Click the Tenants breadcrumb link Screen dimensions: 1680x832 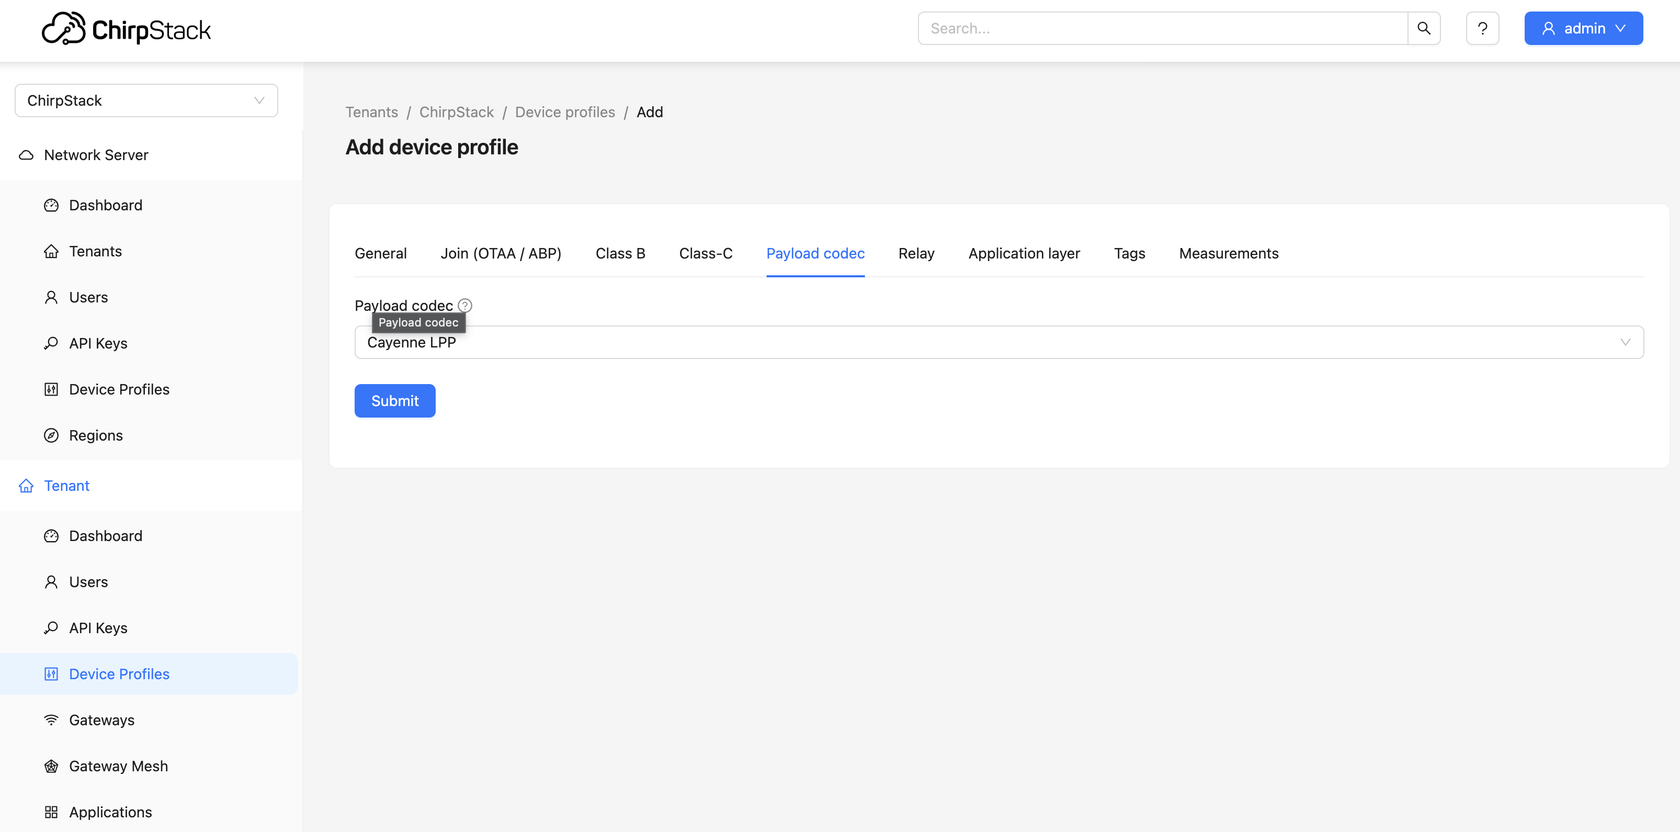click(372, 112)
